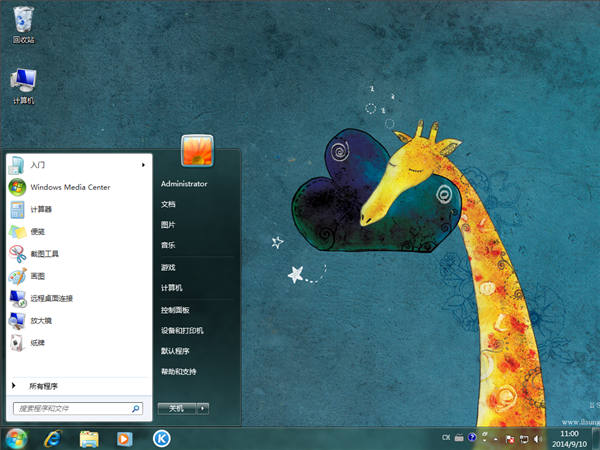Click Internet Explorer icon on taskbar
600x450 pixels.
click(x=52, y=438)
